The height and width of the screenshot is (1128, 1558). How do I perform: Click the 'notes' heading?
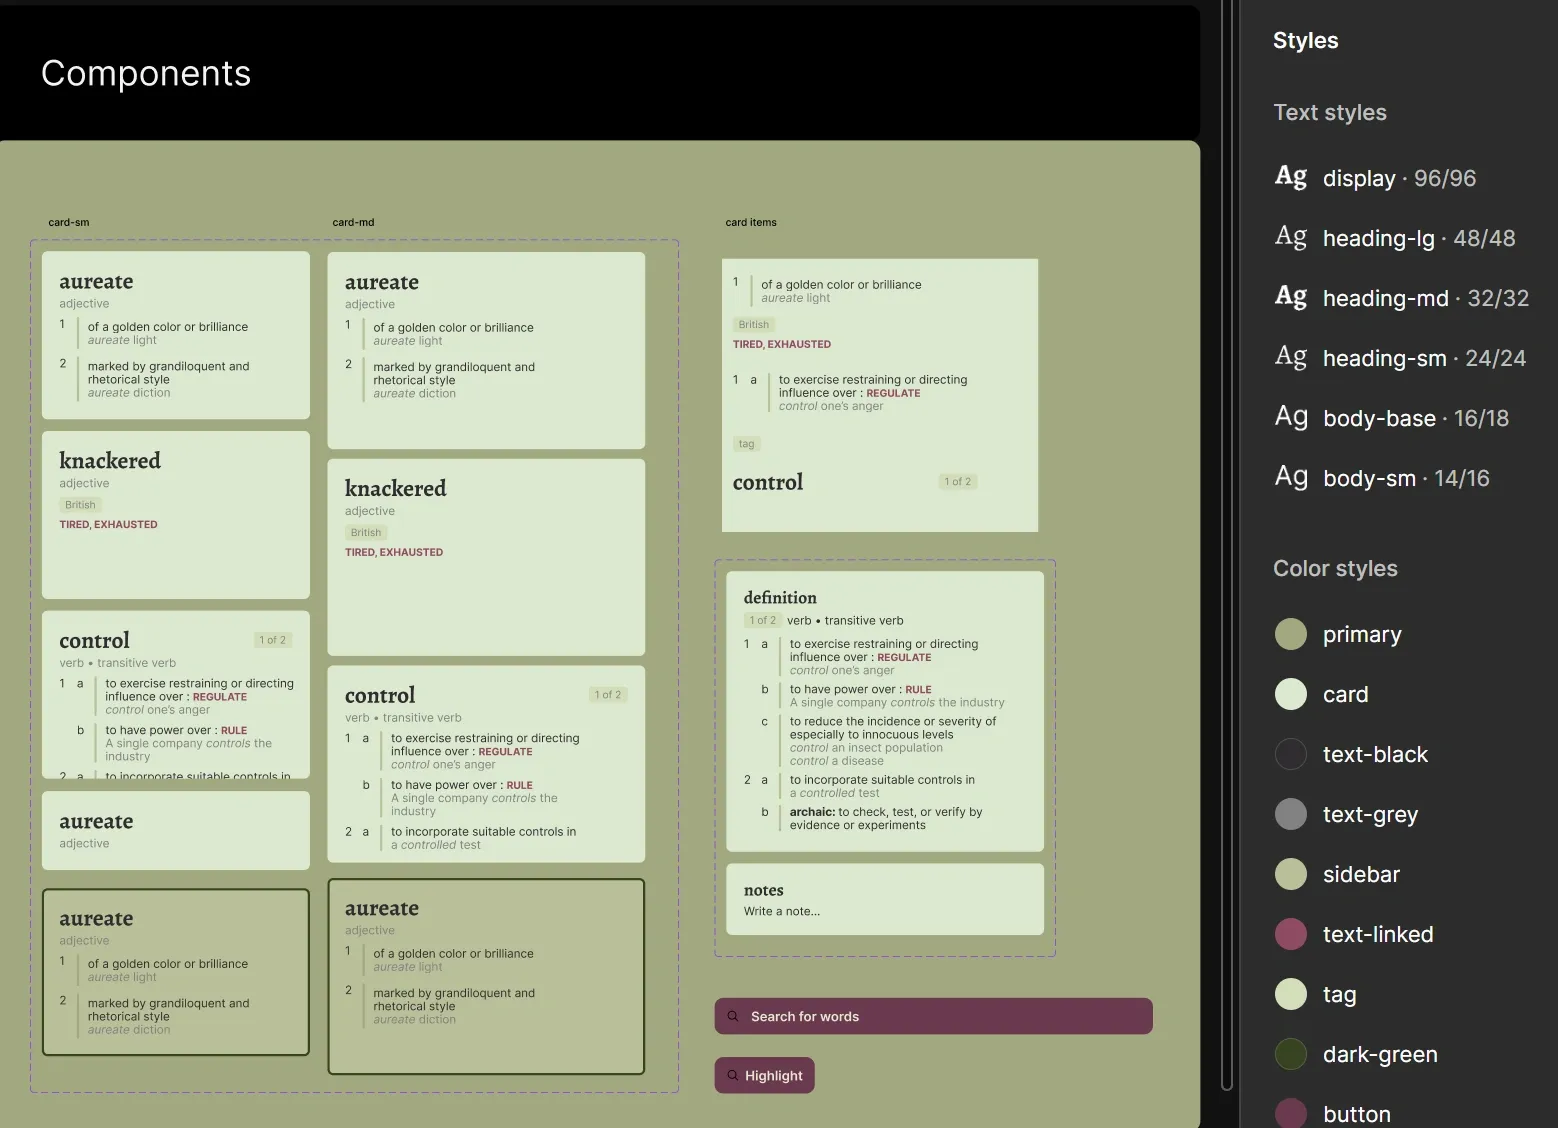(764, 890)
